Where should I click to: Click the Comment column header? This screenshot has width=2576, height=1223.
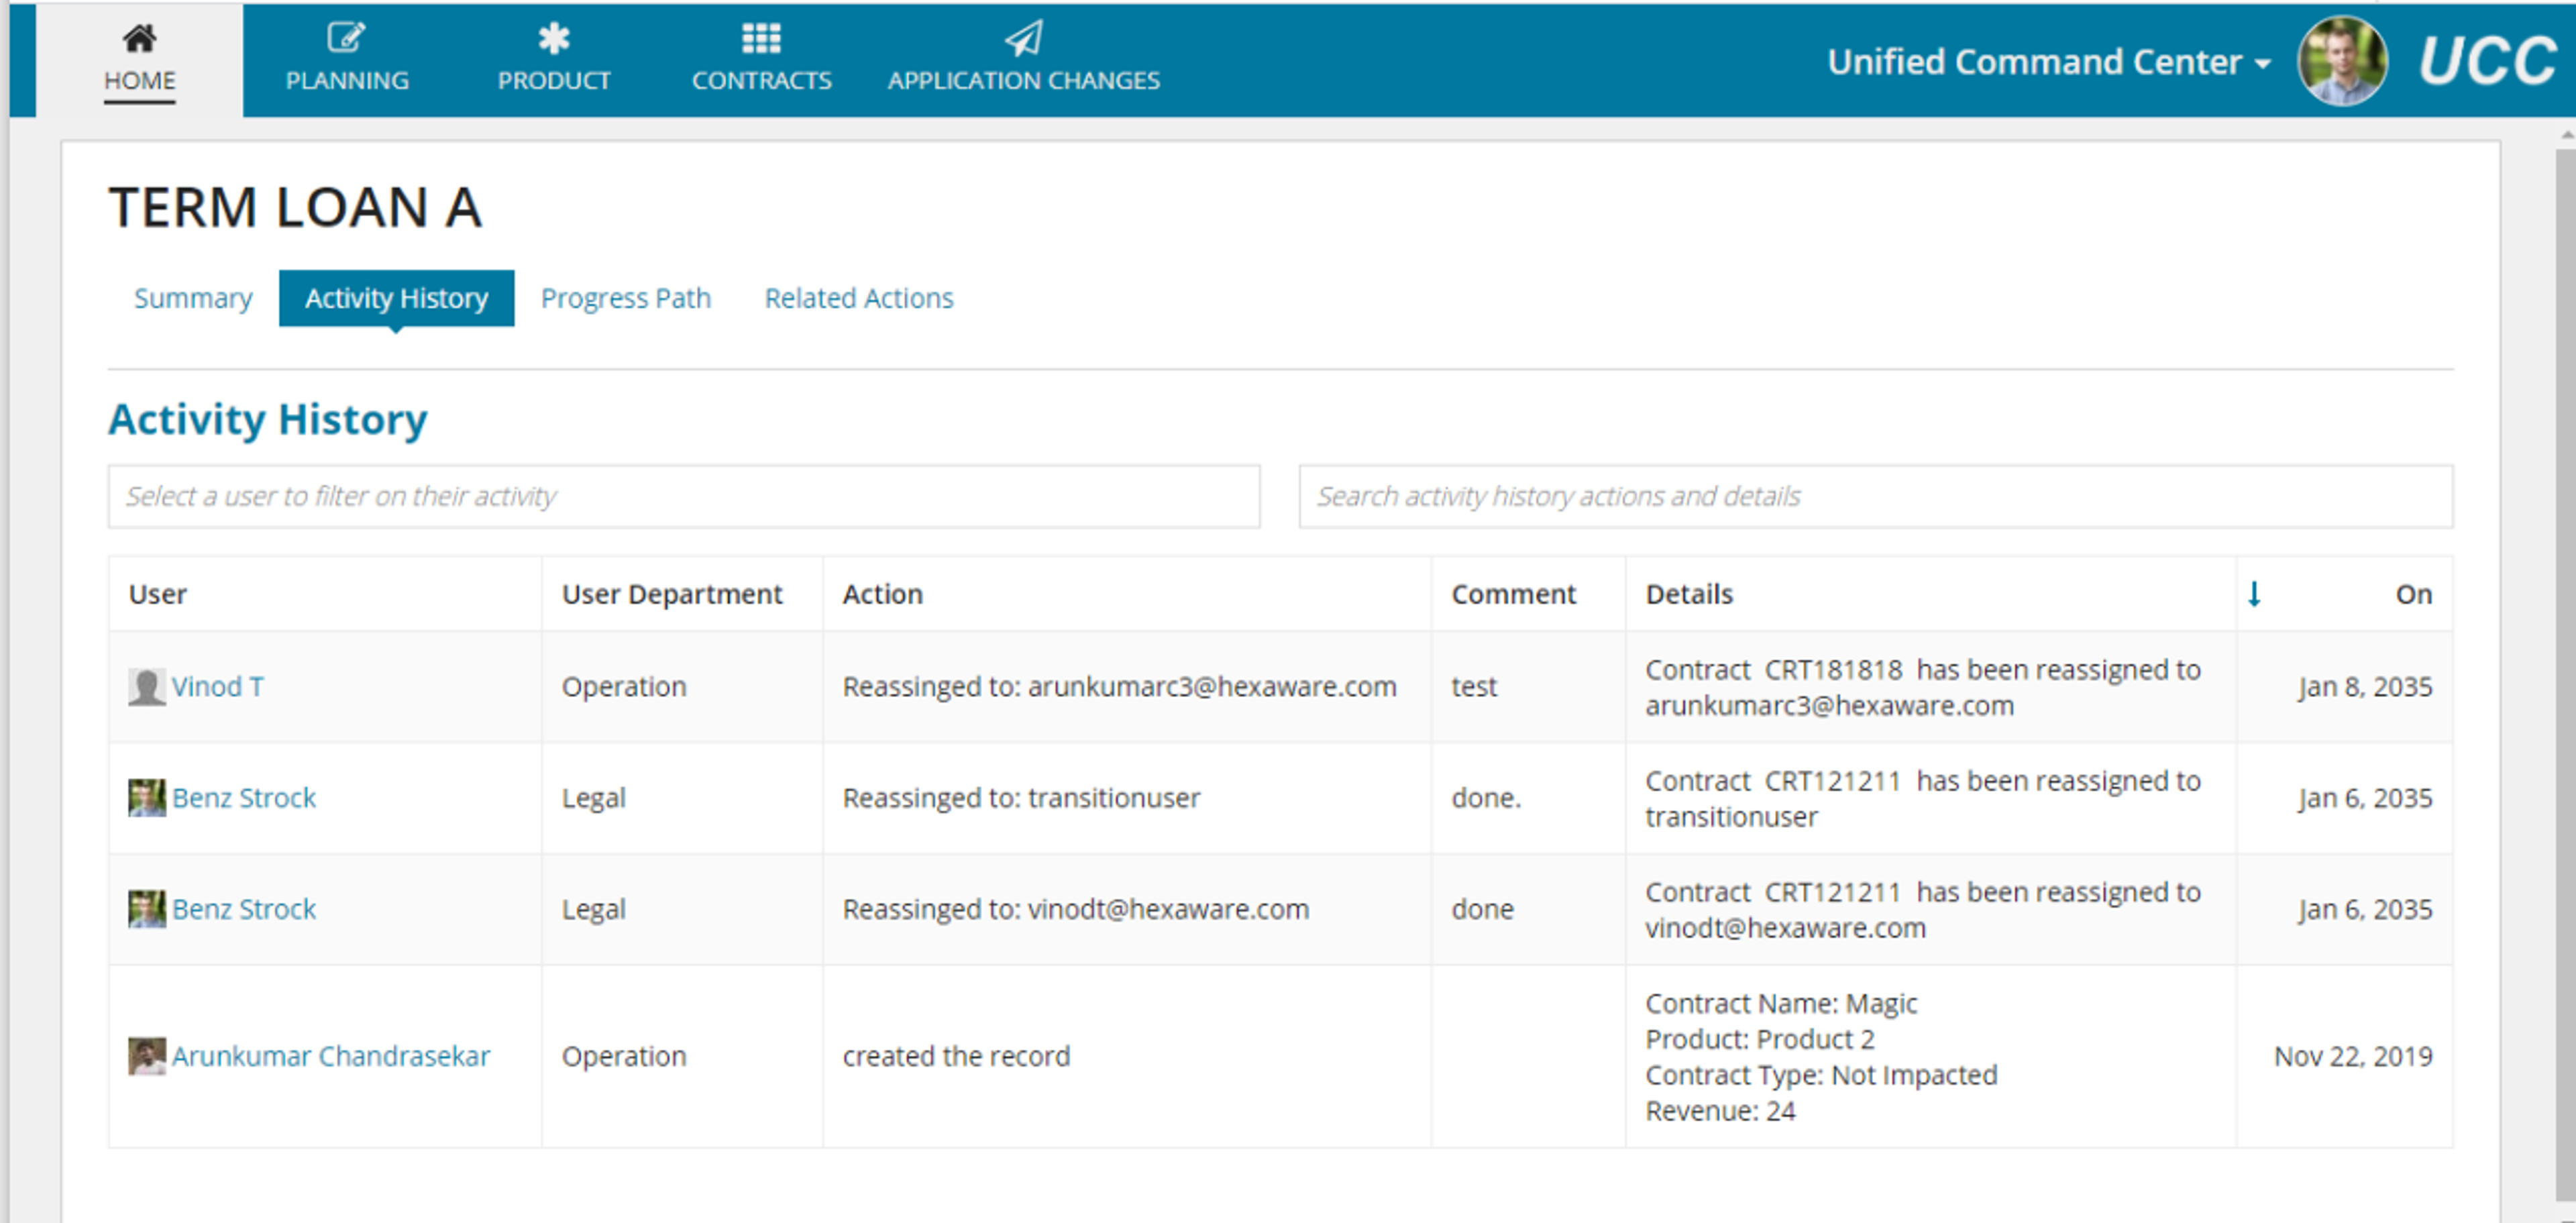(1513, 594)
